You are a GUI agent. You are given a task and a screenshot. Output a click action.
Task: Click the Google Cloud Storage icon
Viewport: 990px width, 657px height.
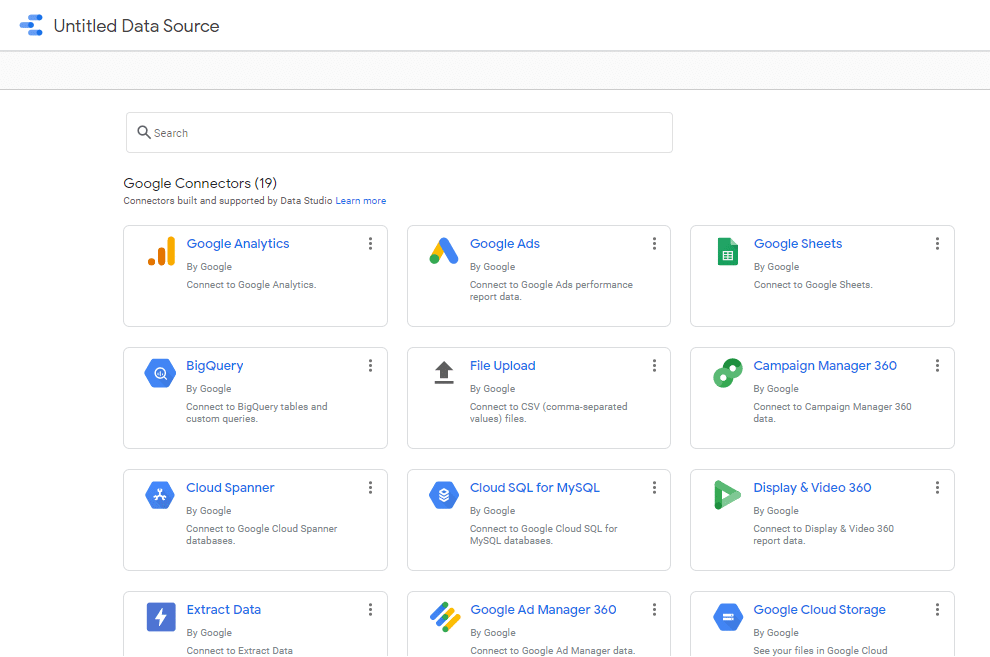[728, 617]
